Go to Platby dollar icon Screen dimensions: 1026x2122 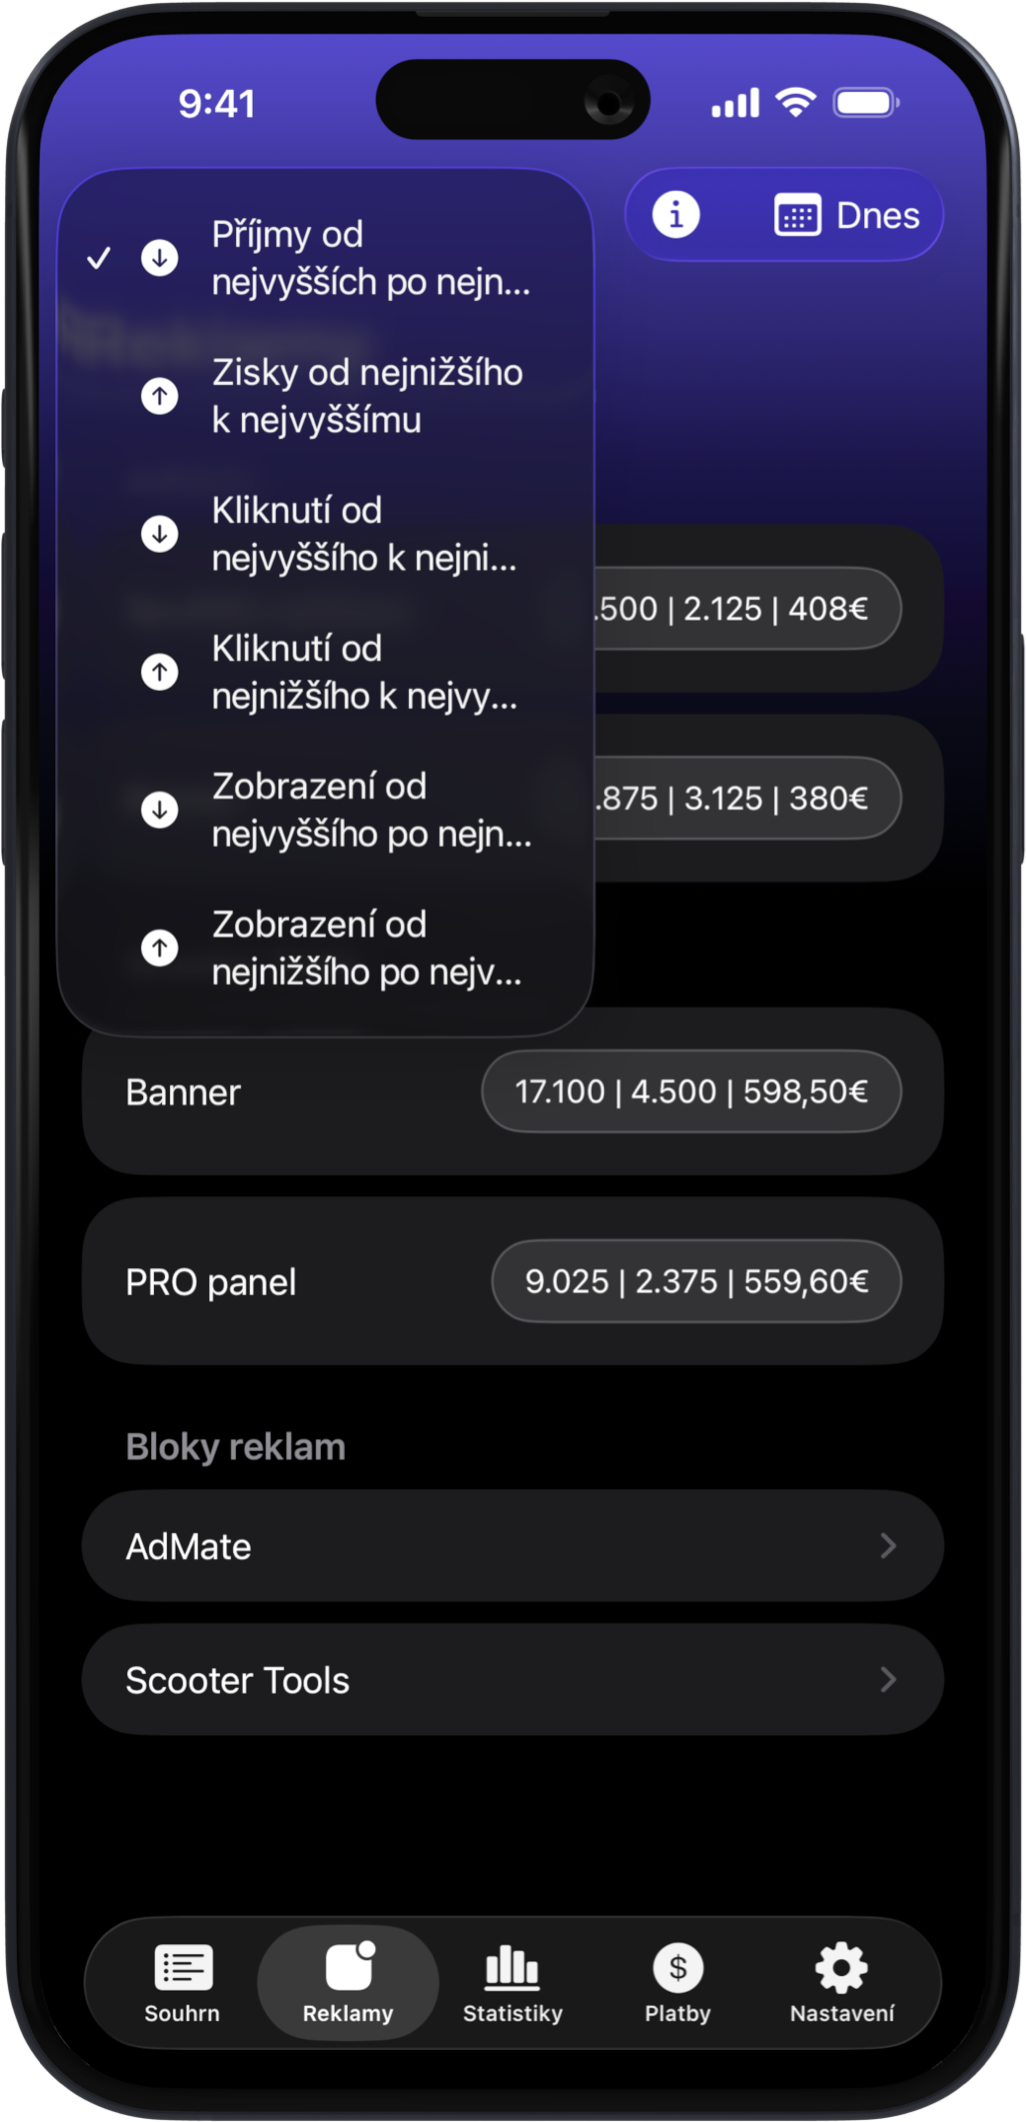pos(677,1984)
